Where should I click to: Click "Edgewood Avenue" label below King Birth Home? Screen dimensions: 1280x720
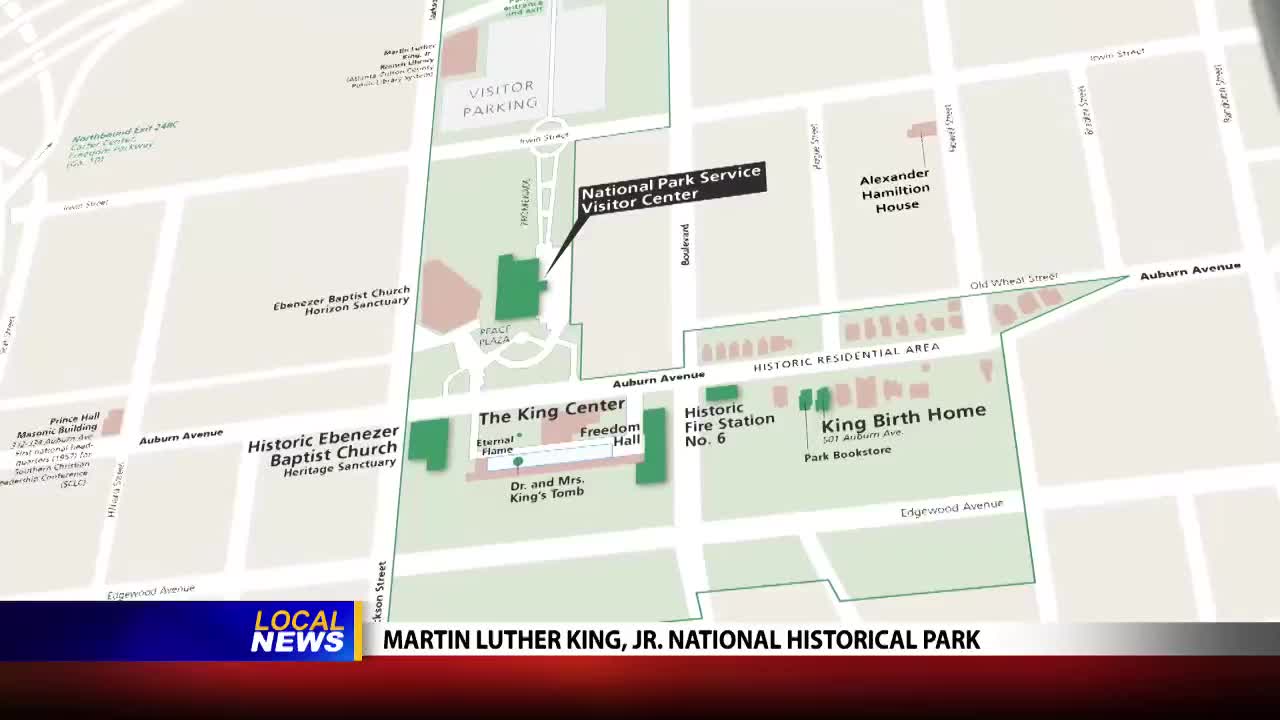point(951,509)
